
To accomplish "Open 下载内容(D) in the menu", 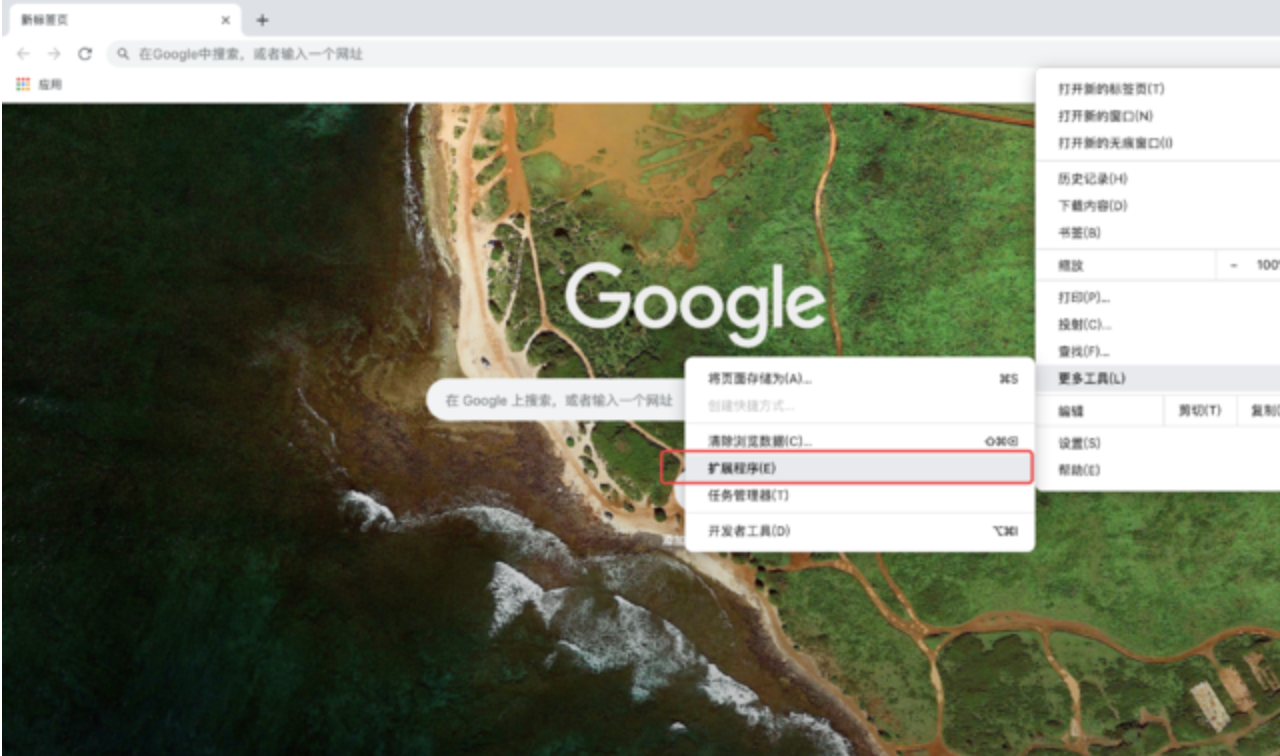I will pyautogui.click(x=1158, y=206).
